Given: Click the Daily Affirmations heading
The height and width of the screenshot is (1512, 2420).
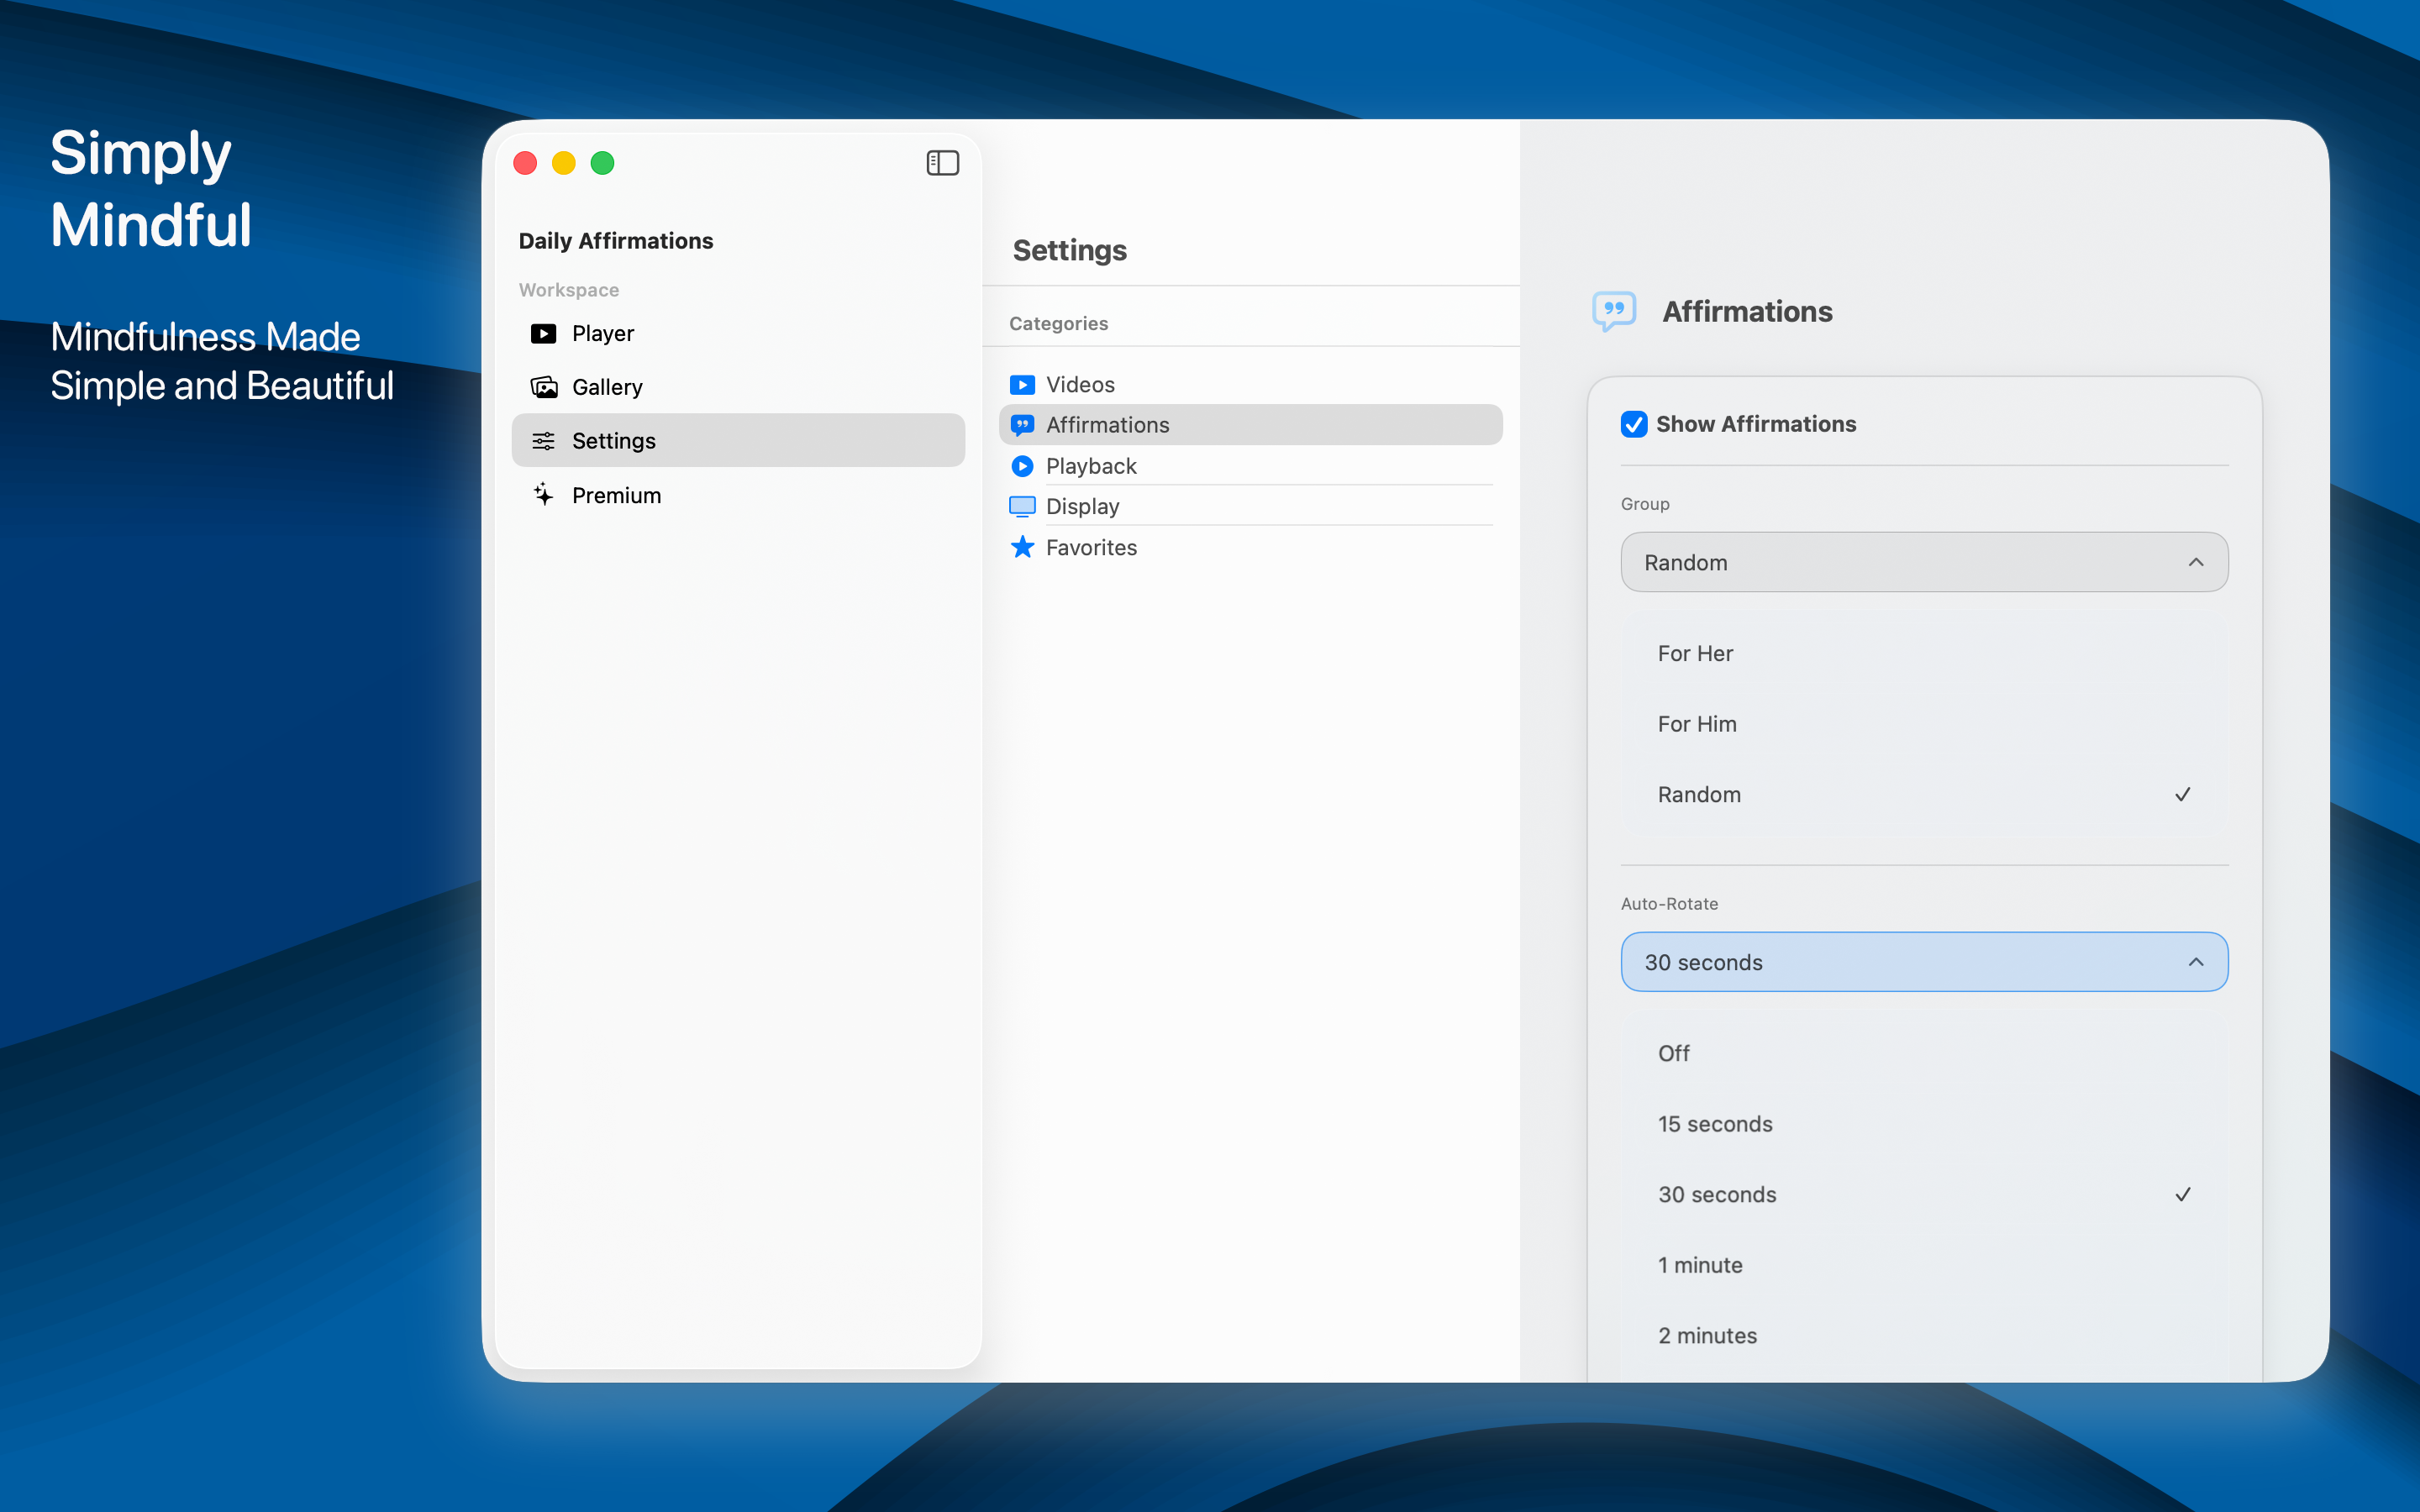Looking at the screenshot, I should [615, 240].
